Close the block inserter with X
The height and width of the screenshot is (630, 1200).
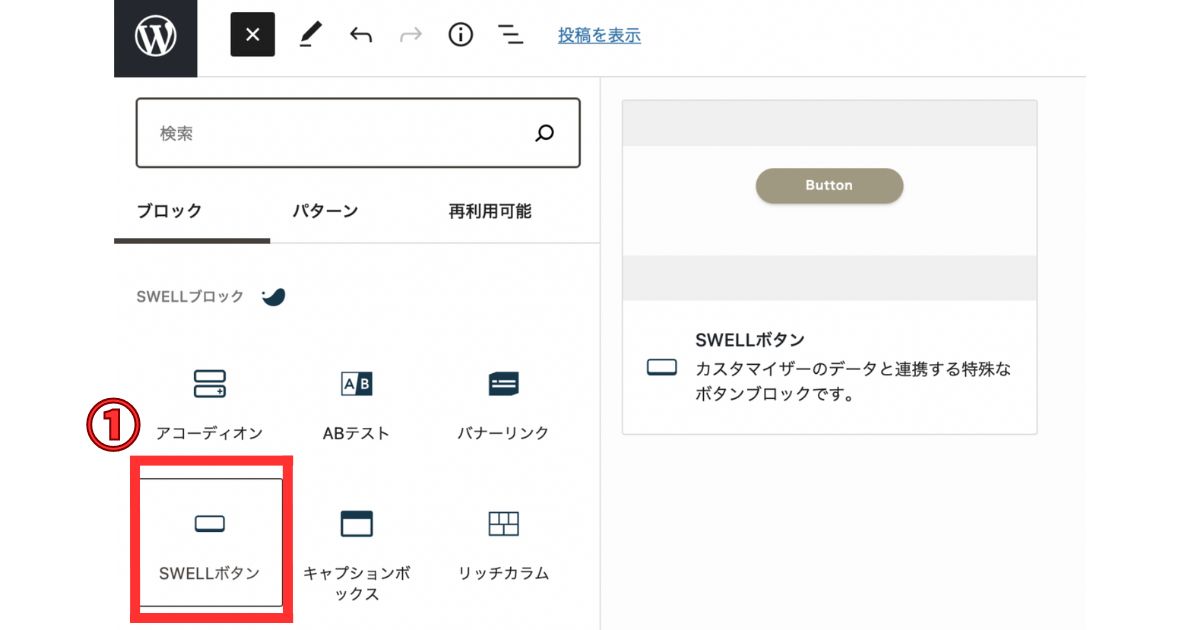(252, 35)
